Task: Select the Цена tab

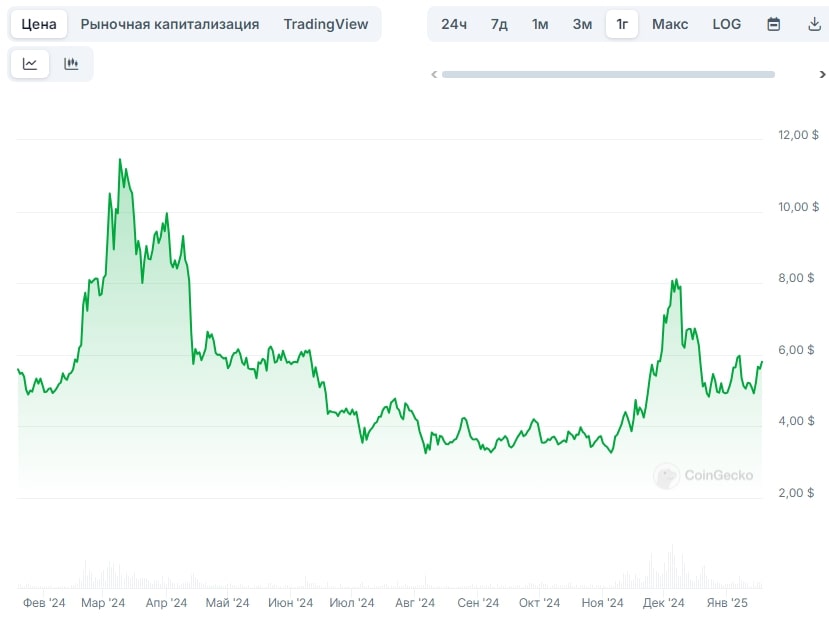Action: point(39,24)
